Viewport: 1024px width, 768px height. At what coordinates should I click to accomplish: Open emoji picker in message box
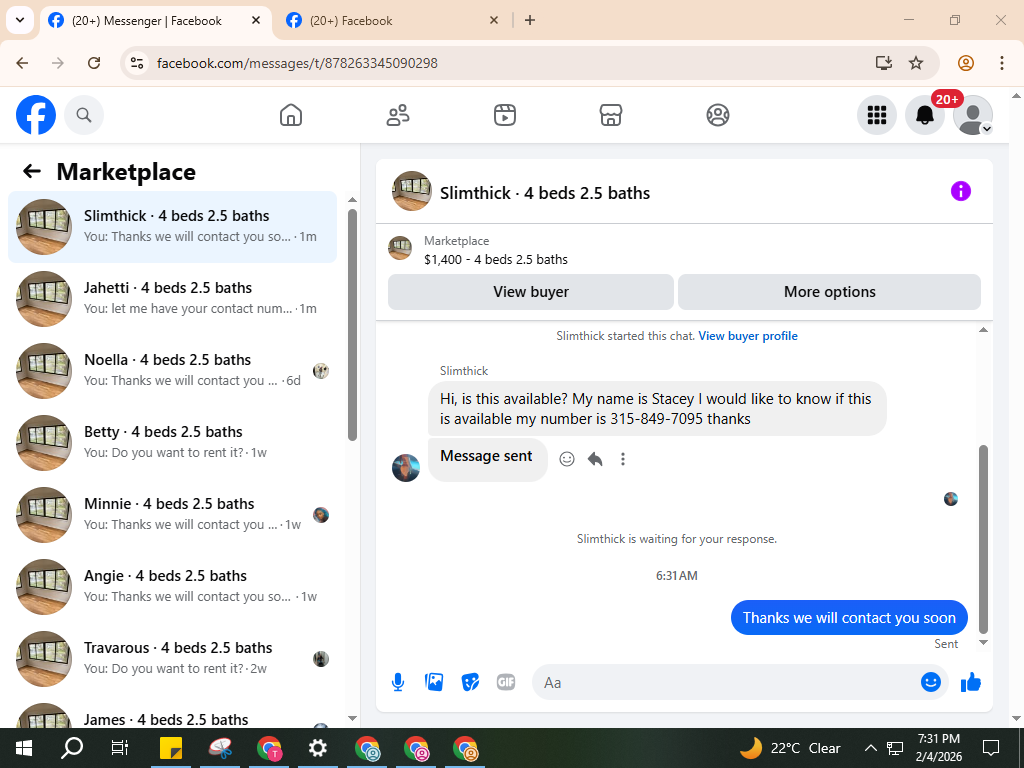[x=931, y=682]
